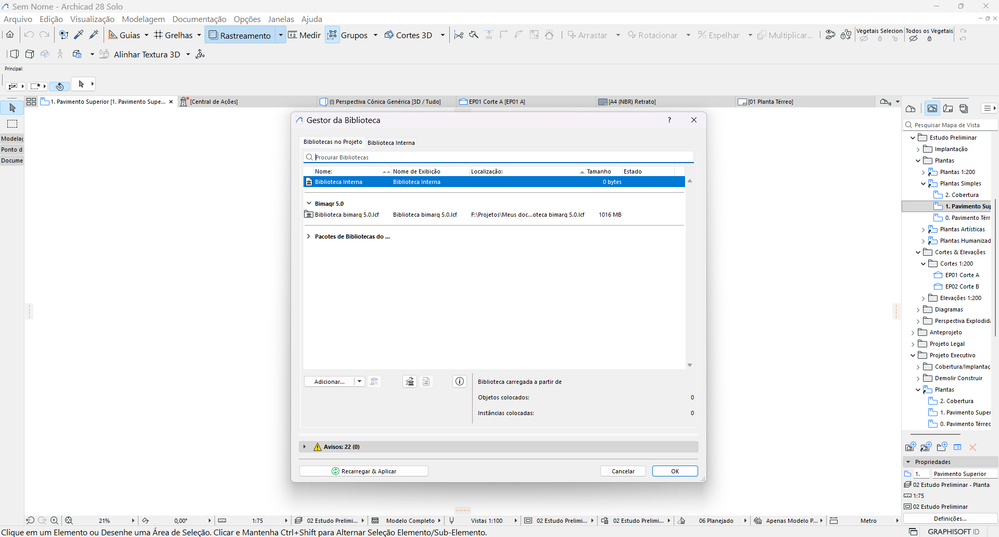The height and width of the screenshot is (537, 999).
Task: Click the Undo arrow icon
Action: [29, 35]
